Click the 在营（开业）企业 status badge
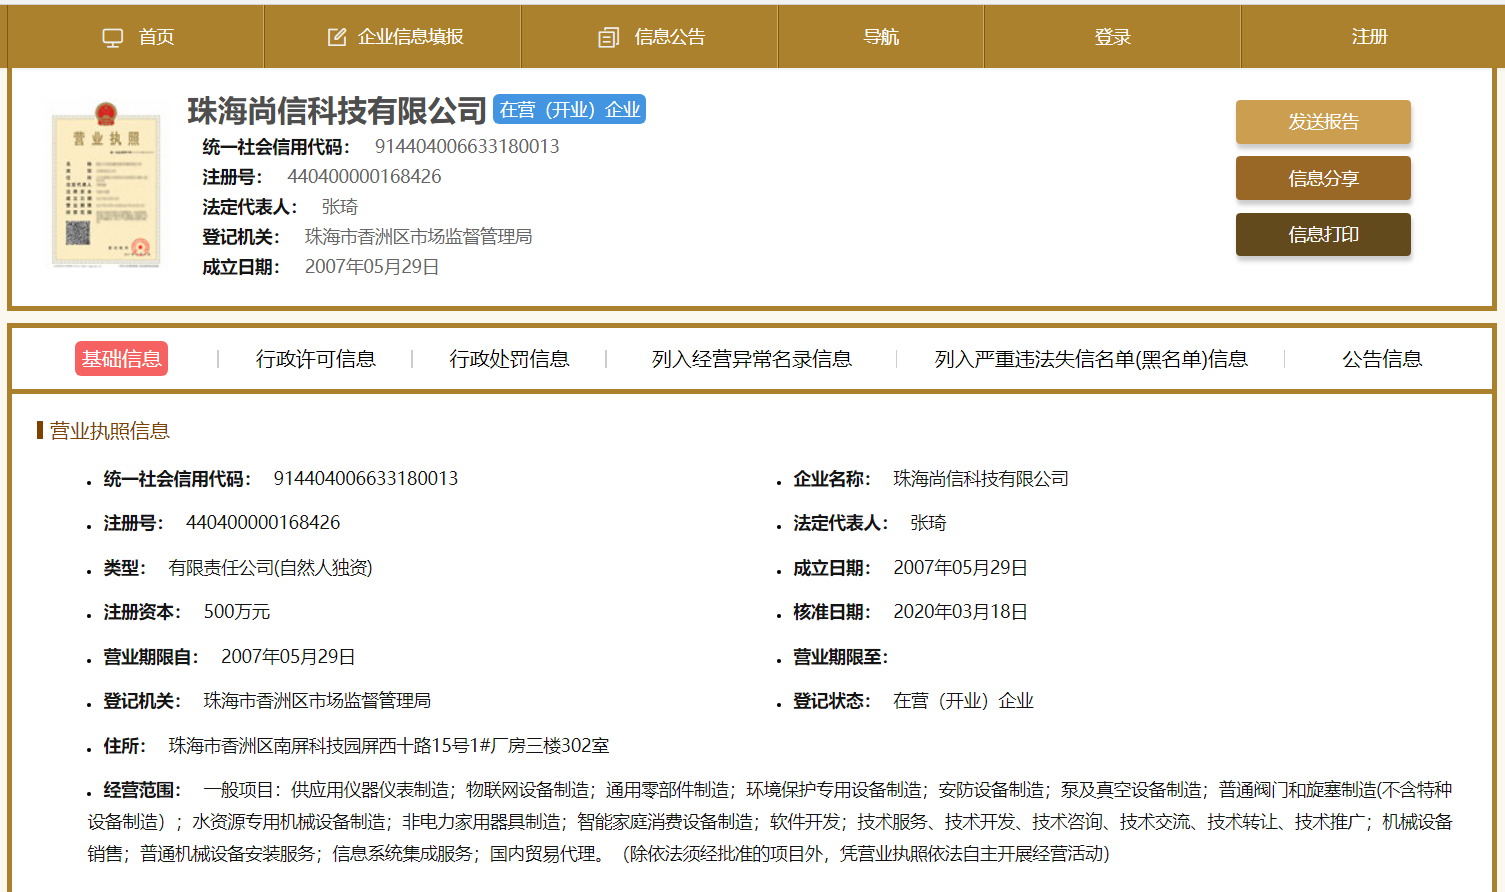The height and width of the screenshot is (892, 1505). (570, 109)
